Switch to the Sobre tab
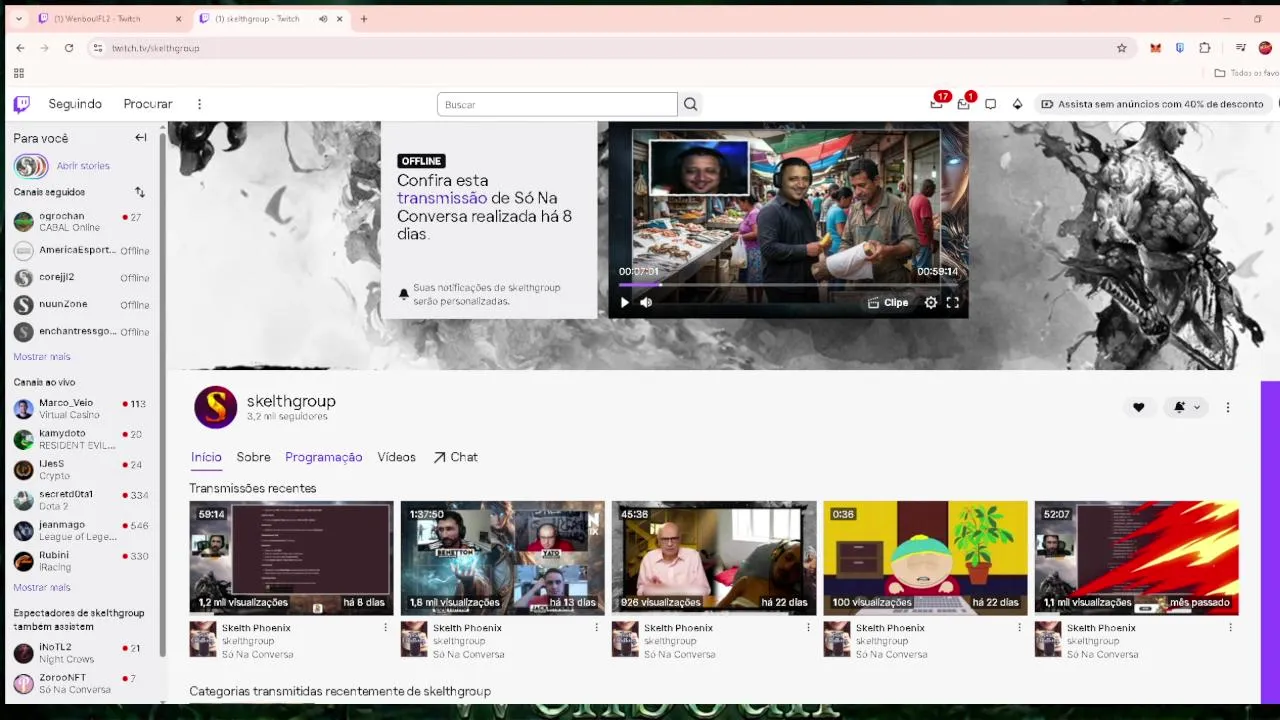The image size is (1280, 720). (x=253, y=457)
